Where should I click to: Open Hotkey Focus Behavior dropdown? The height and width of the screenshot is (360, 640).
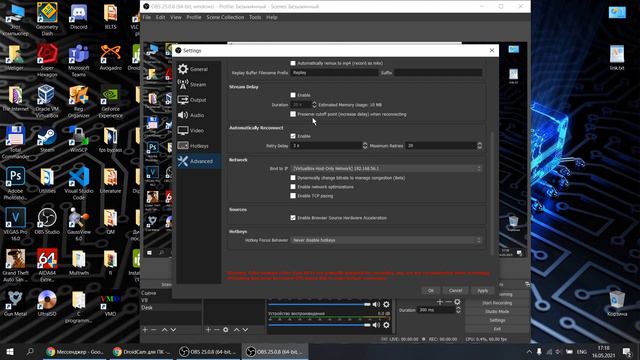pos(386,240)
